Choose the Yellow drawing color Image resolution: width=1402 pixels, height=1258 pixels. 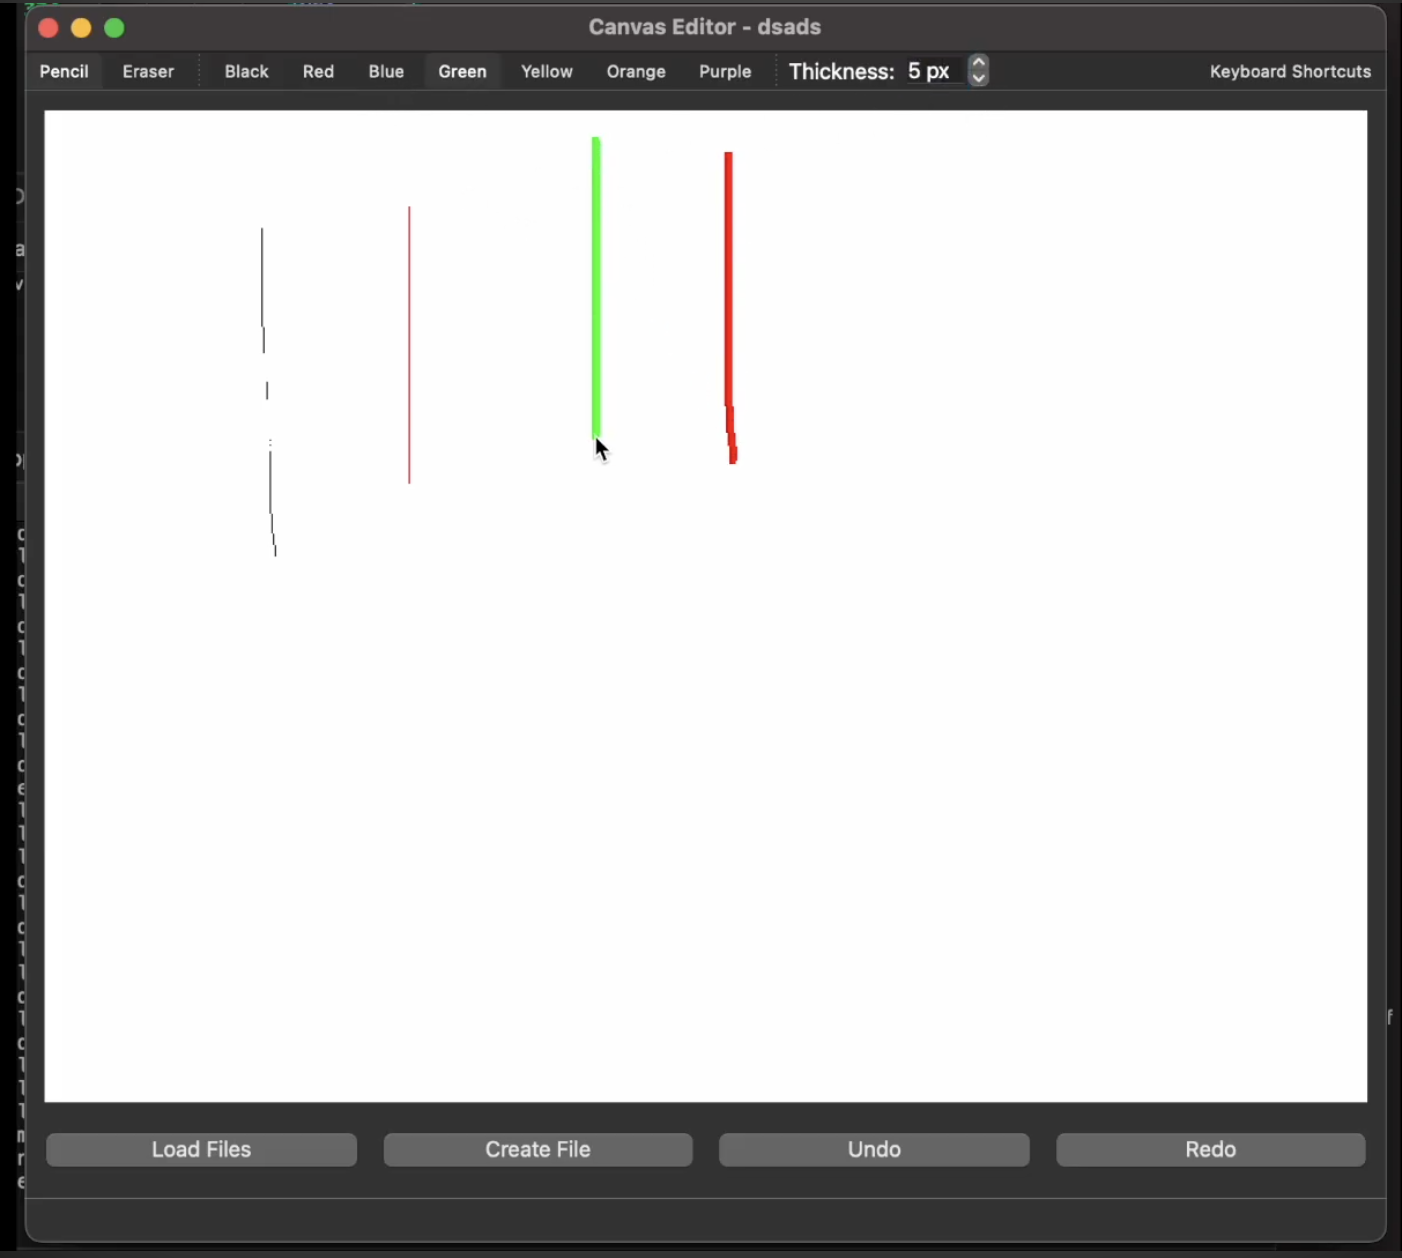pyautogui.click(x=545, y=71)
